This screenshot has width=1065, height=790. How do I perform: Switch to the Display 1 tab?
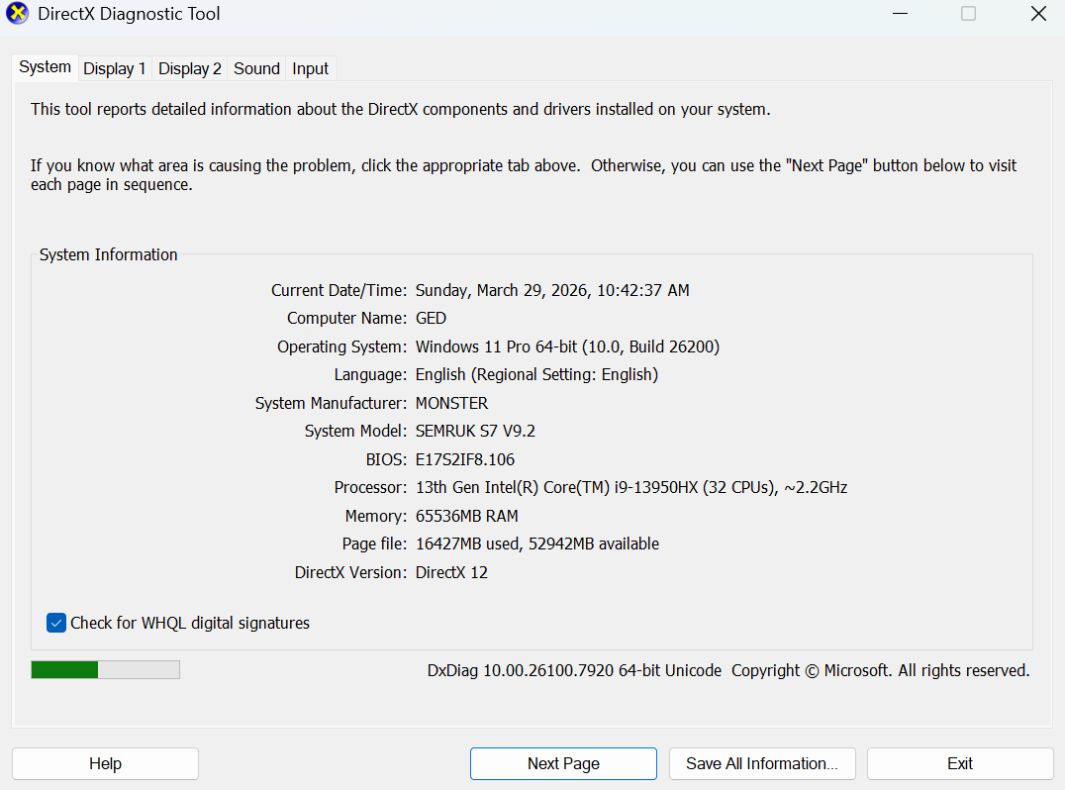tap(114, 68)
